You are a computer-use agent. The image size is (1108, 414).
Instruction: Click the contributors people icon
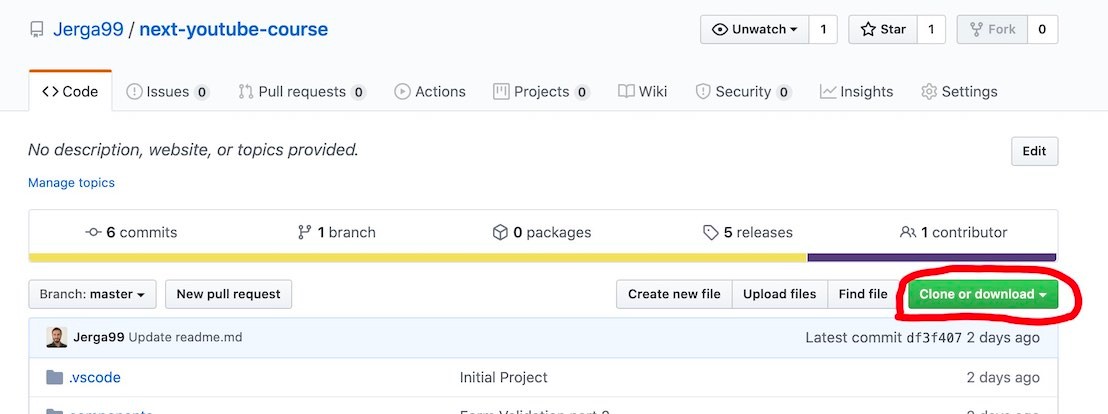pyautogui.click(x=908, y=232)
